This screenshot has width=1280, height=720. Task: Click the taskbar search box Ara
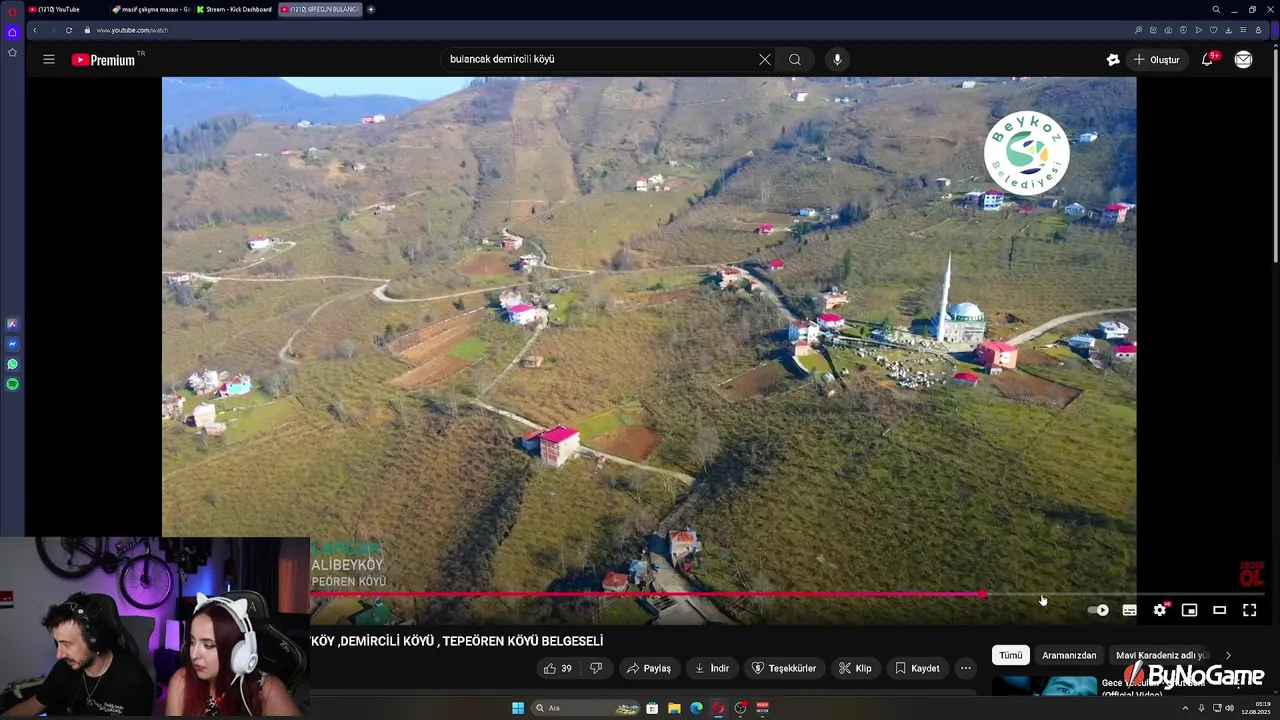587,708
